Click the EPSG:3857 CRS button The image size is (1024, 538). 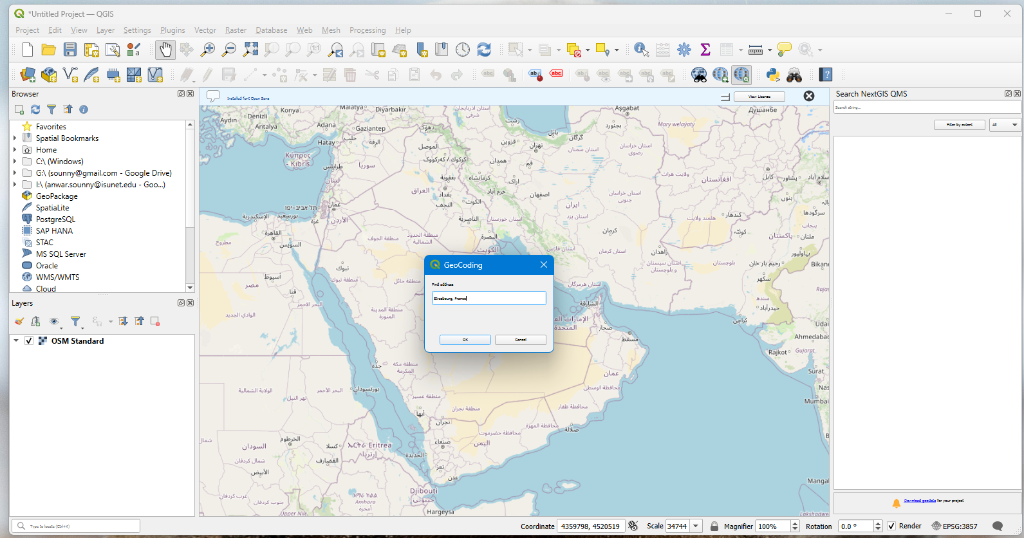(955, 526)
